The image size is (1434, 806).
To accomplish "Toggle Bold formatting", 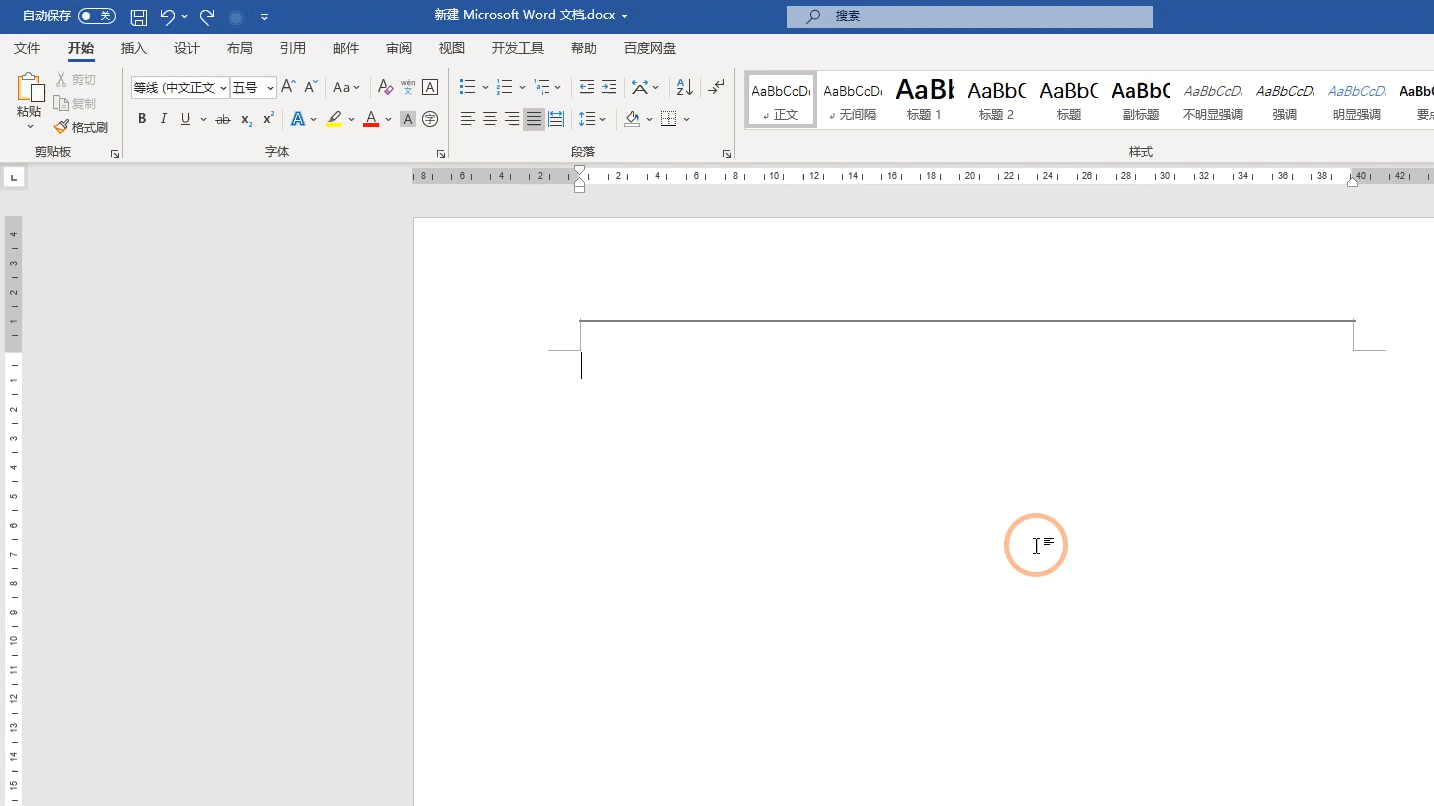I will tap(142, 119).
